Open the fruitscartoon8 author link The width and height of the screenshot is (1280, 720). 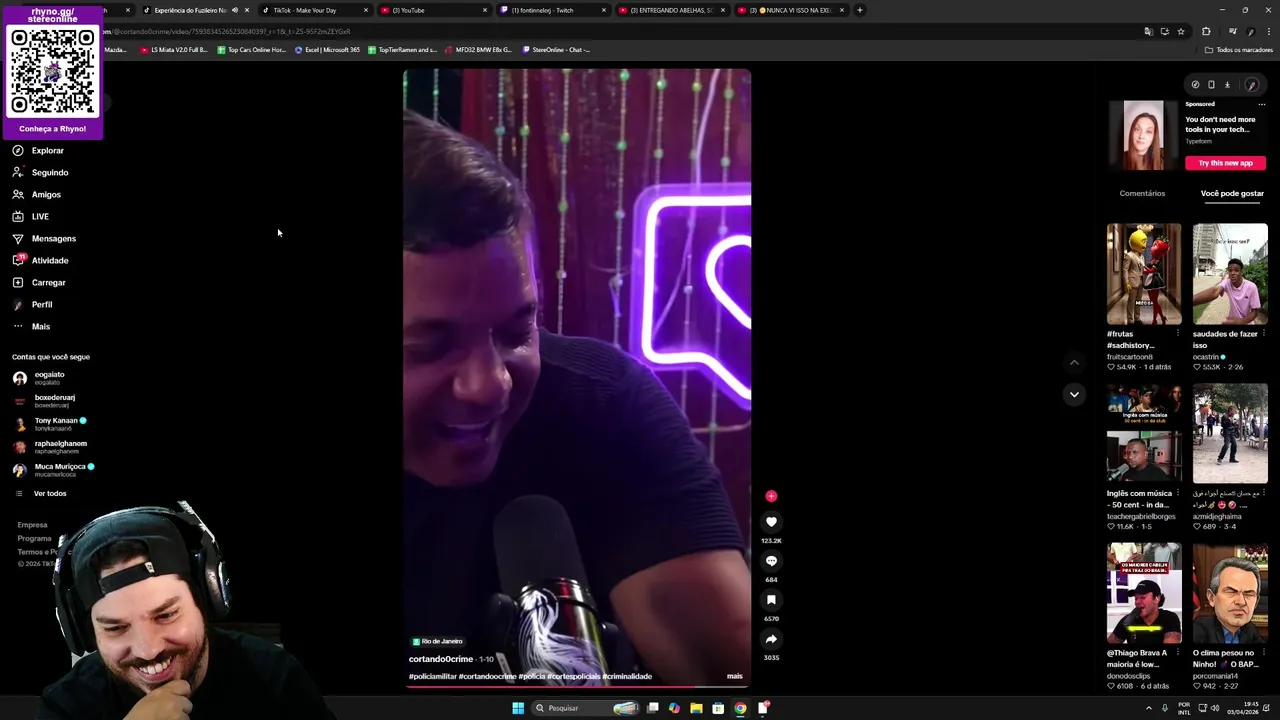[x=1130, y=357]
